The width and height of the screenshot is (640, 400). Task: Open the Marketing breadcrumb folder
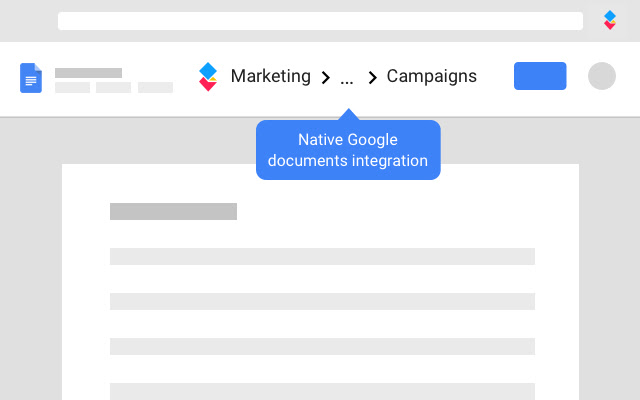270,76
